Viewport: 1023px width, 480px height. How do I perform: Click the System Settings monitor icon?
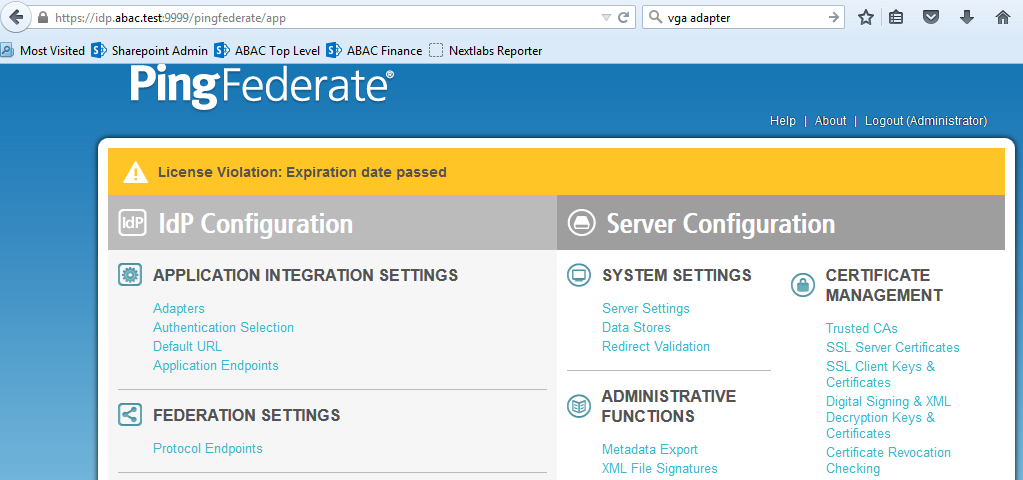click(x=579, y=275)
